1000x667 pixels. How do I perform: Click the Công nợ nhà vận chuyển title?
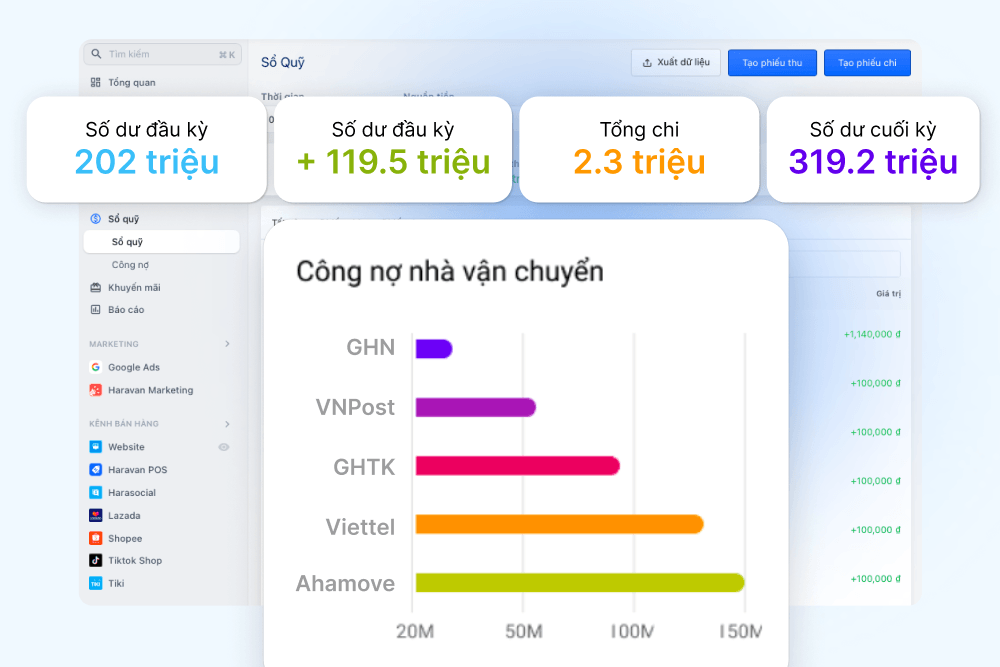click(450, 272)
